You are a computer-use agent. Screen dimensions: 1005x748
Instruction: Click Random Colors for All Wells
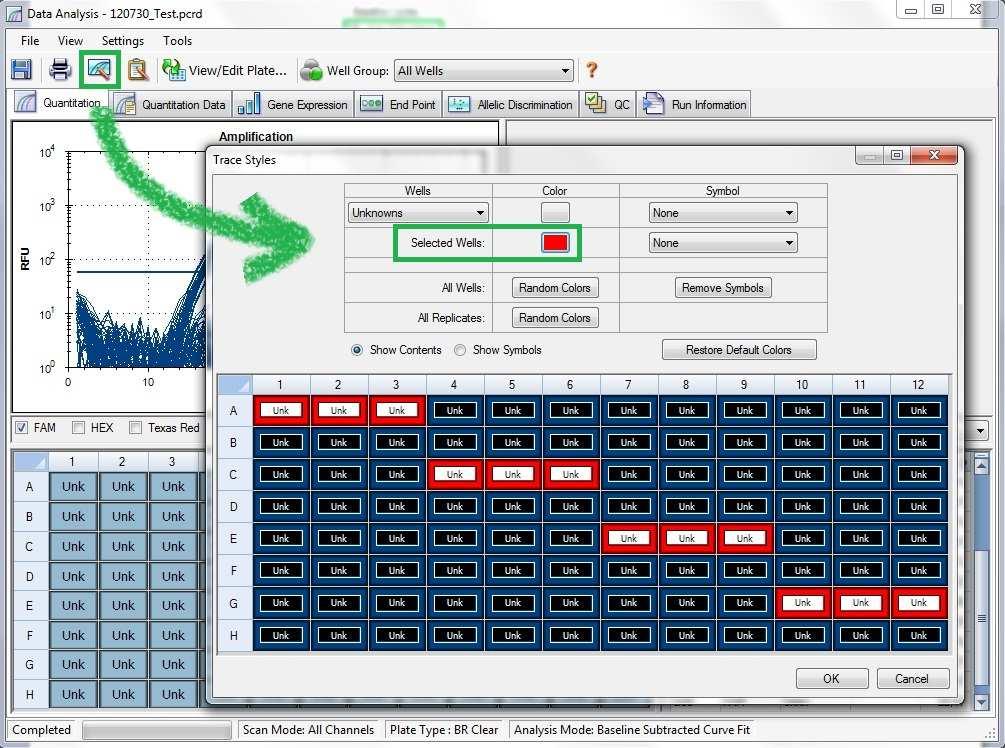click(555, 288)
